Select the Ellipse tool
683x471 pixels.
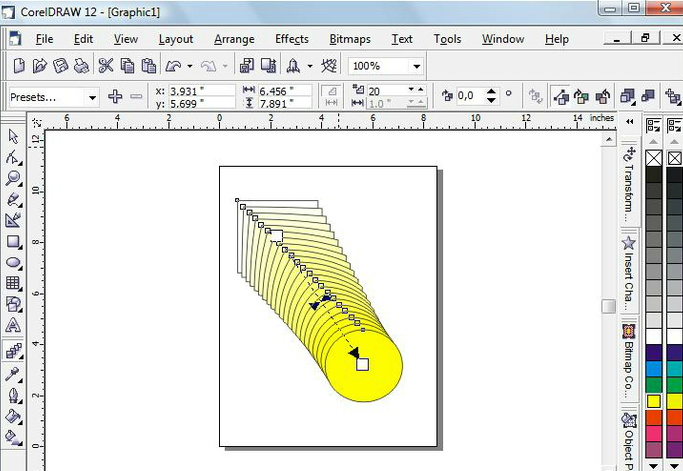point(13,263)
